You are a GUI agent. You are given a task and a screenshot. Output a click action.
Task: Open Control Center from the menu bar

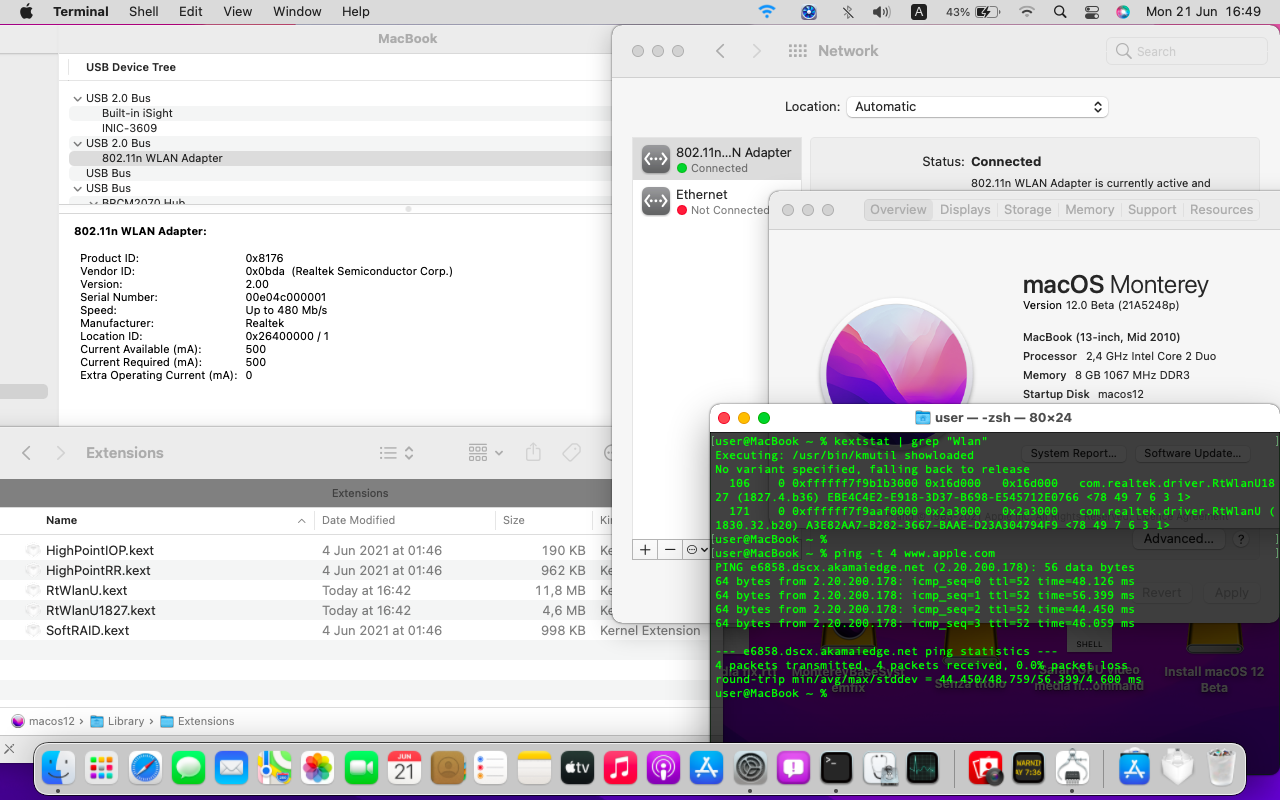click(x=1091, y=12)
